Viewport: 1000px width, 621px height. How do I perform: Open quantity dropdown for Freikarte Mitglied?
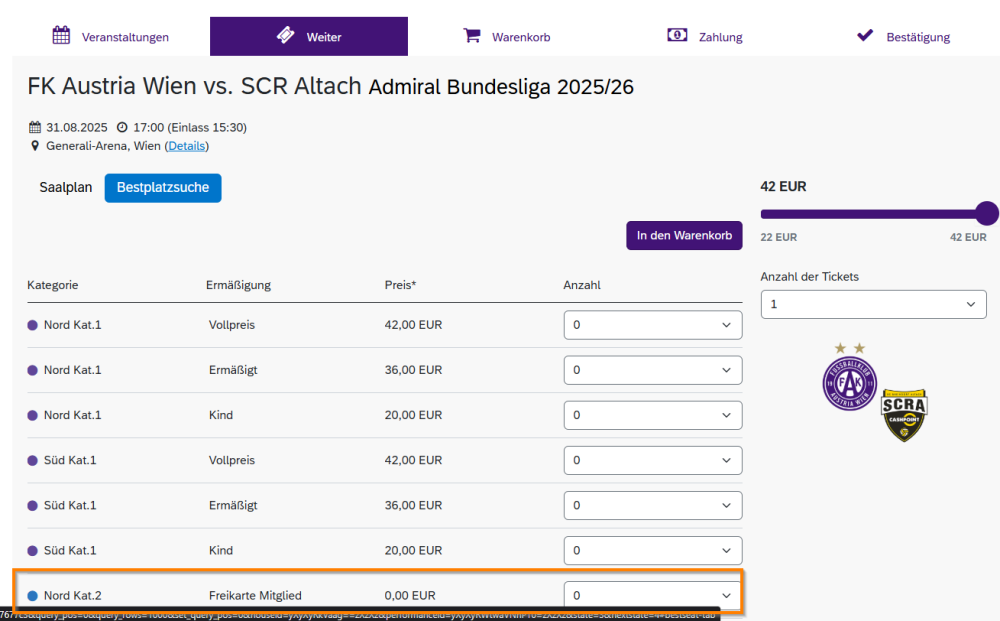(x=653, y=596)
